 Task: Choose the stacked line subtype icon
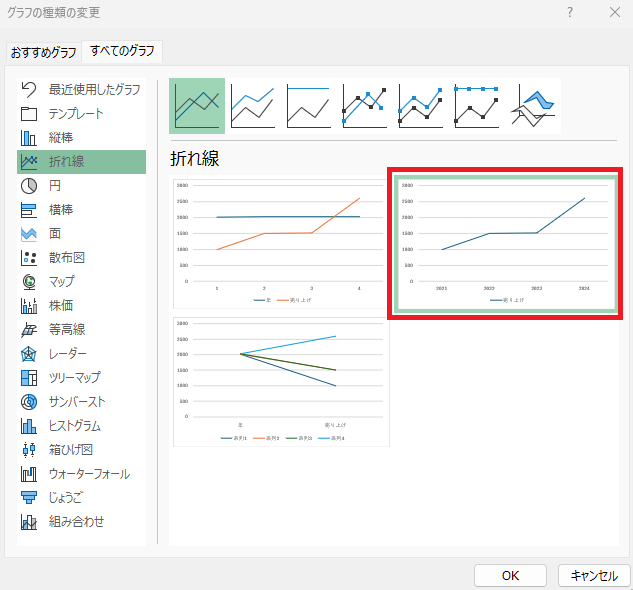253,106
